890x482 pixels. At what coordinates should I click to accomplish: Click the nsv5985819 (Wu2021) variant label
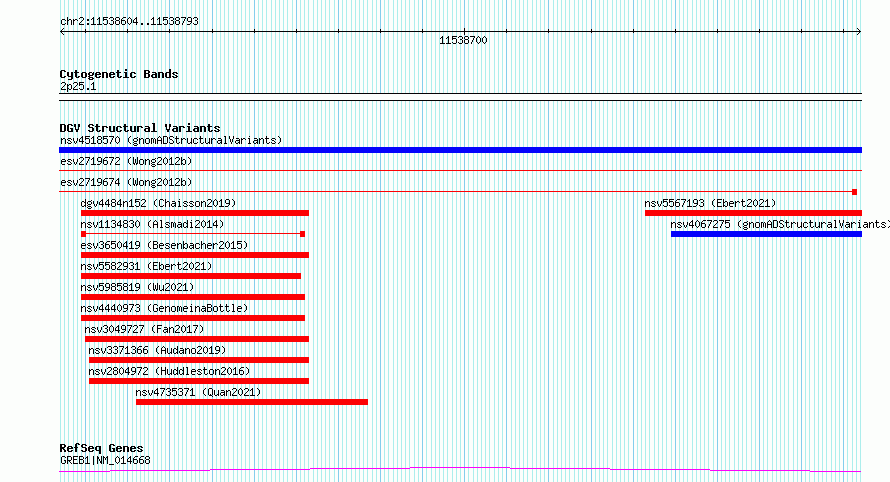(137, 287)
